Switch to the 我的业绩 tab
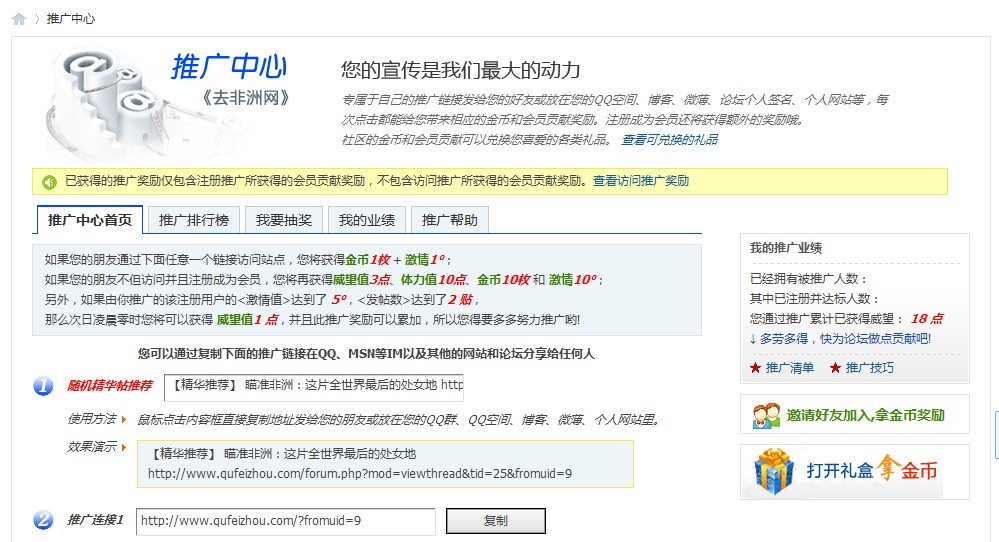 pos(367,220)
